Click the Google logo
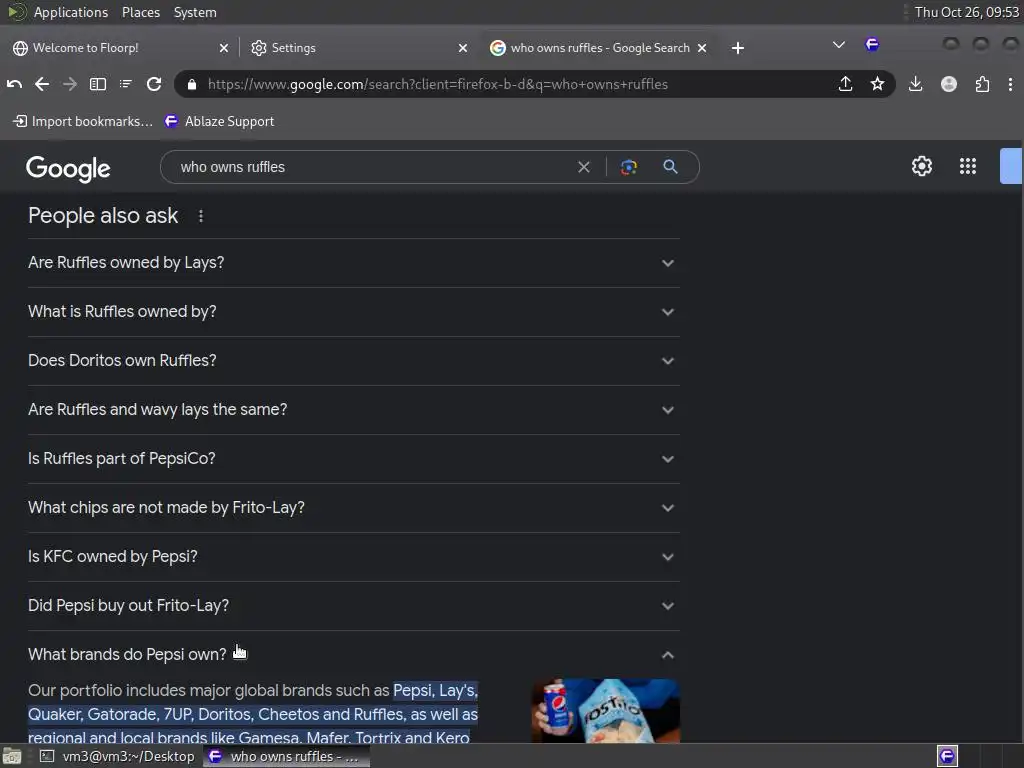The image size is (1024, 768). coord(68,168)
